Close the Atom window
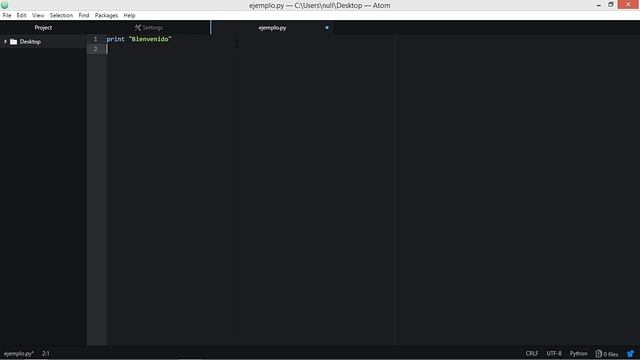Image resolution: width=640 pixels, height=360 pixels. pyautogui.click(x=629, y=4)
